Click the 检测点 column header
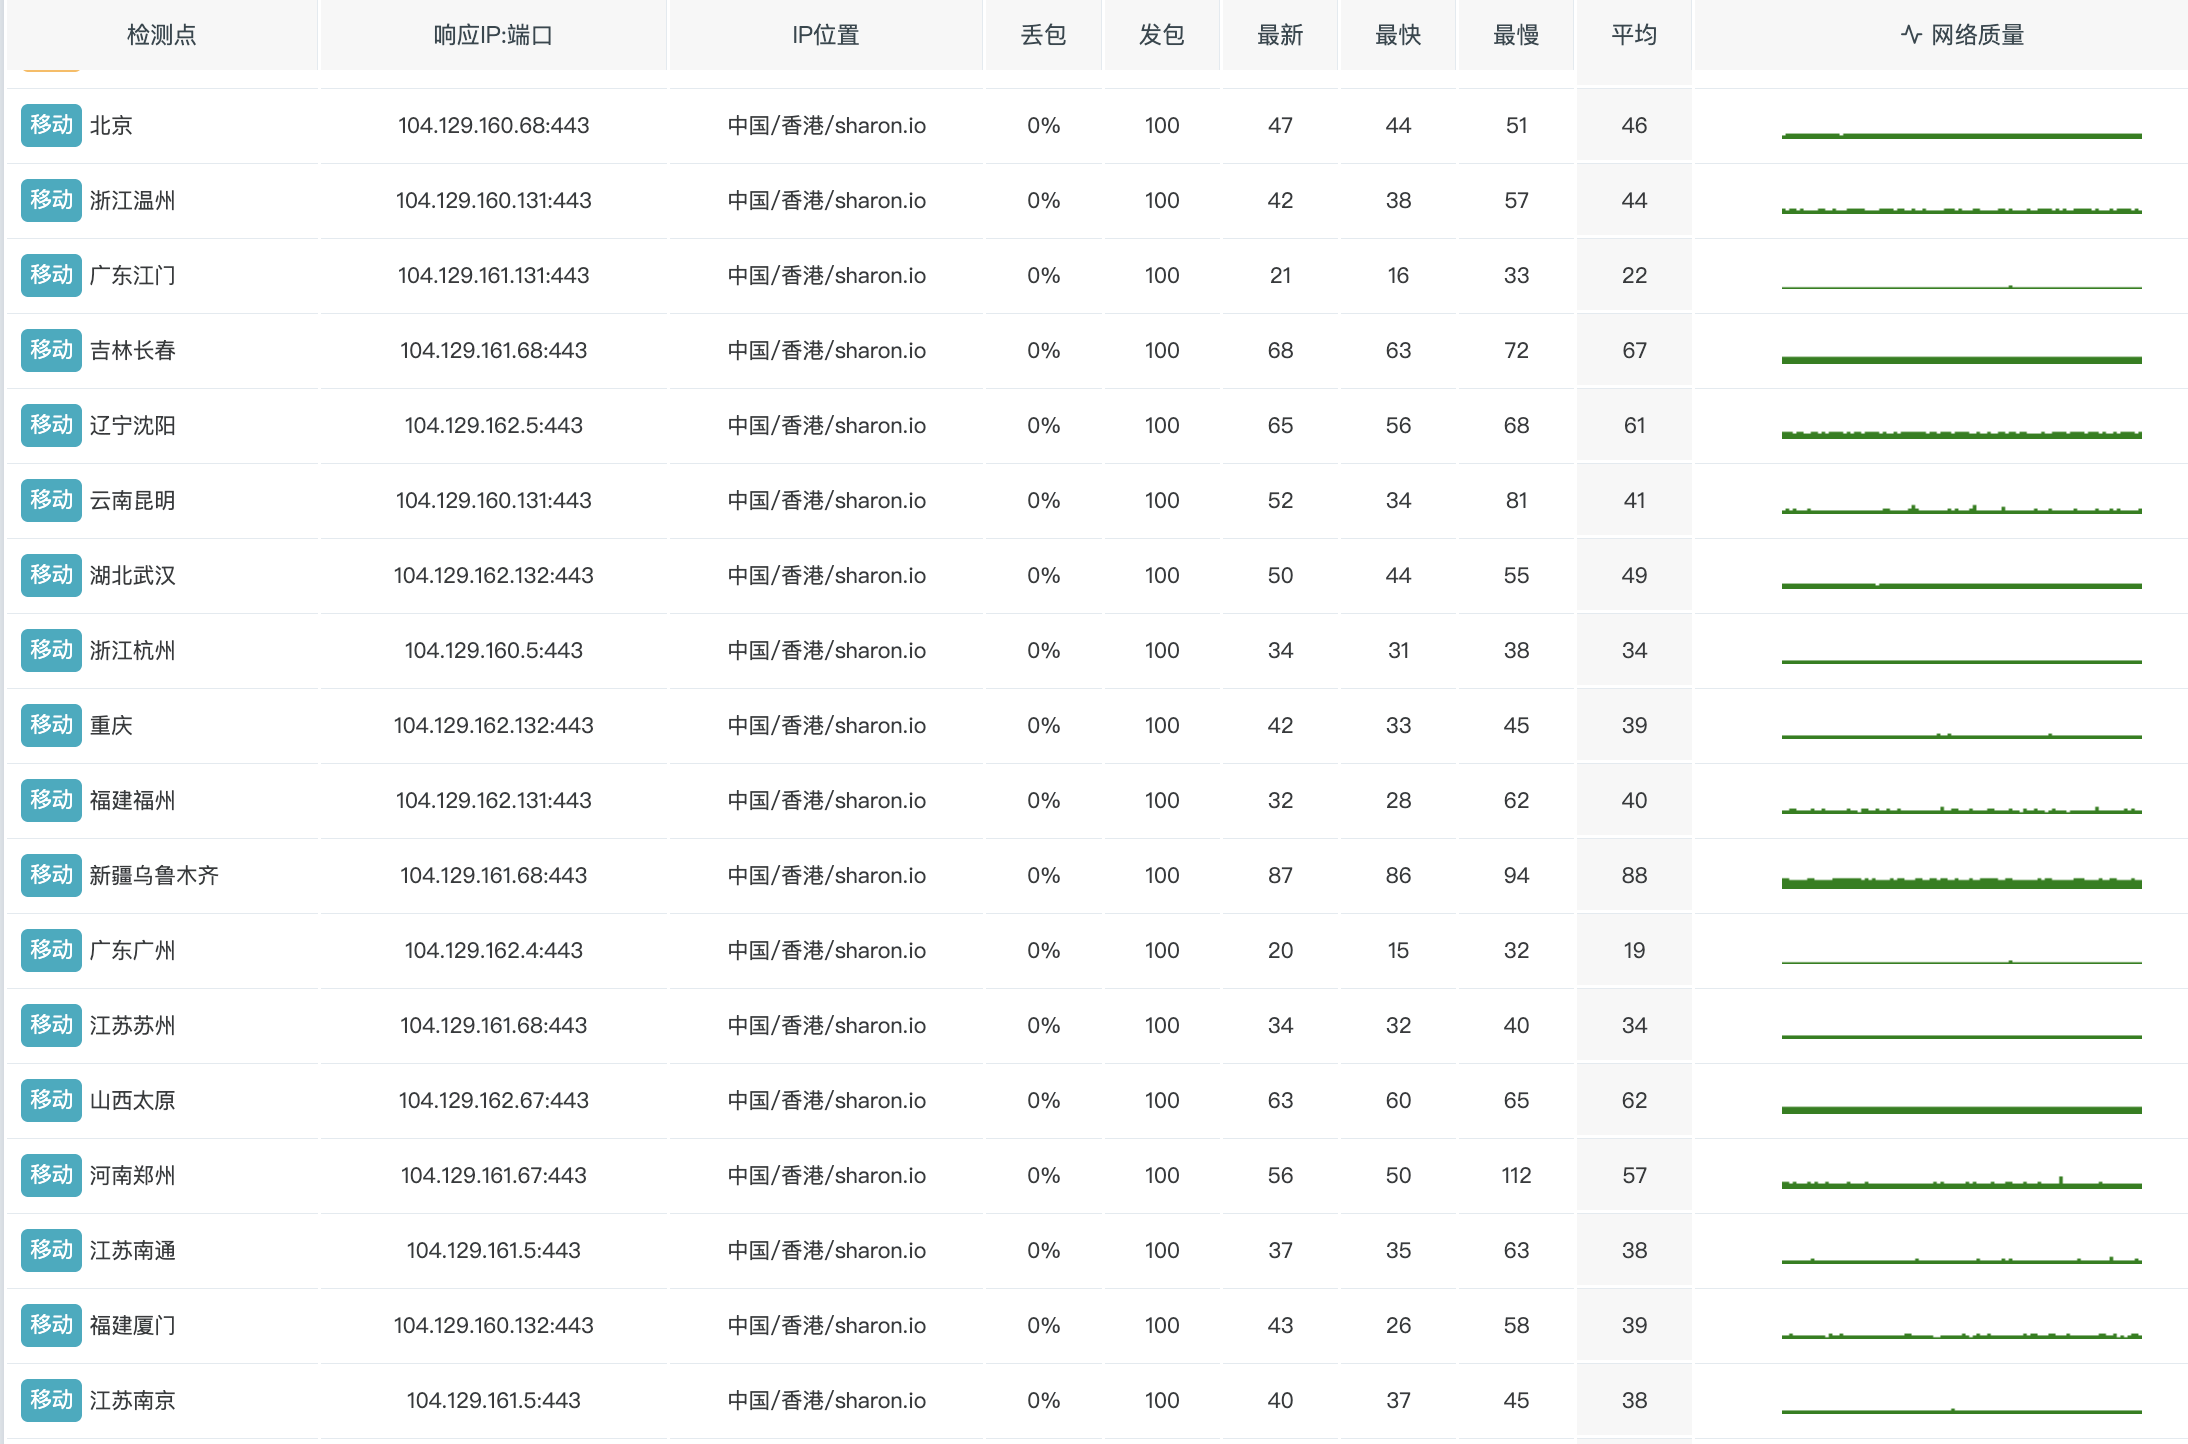The width and height of the screenshot is (2188, 1444). [x=161, y=35]
